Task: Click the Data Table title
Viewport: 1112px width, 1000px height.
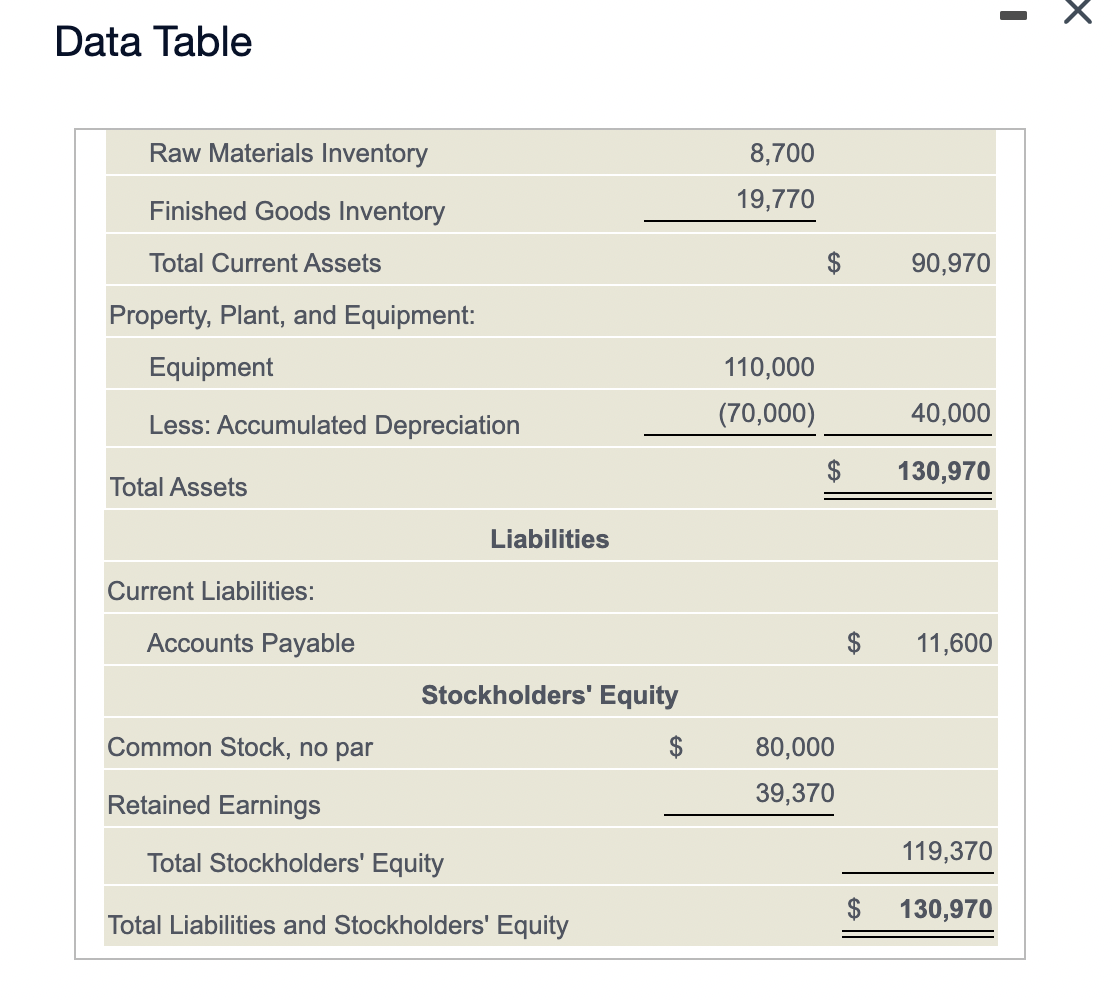Action: [x=152, y=41]
